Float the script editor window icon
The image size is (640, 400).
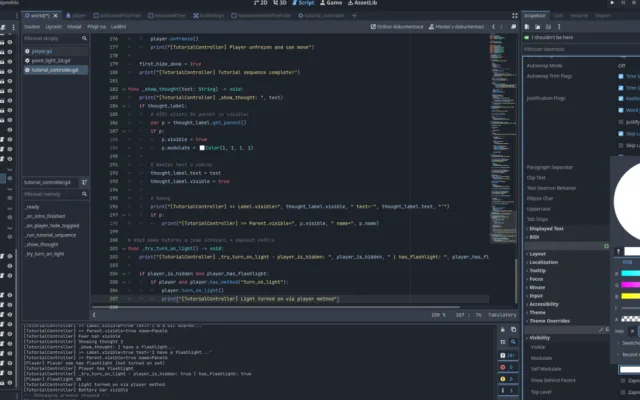tap(513, 27)
